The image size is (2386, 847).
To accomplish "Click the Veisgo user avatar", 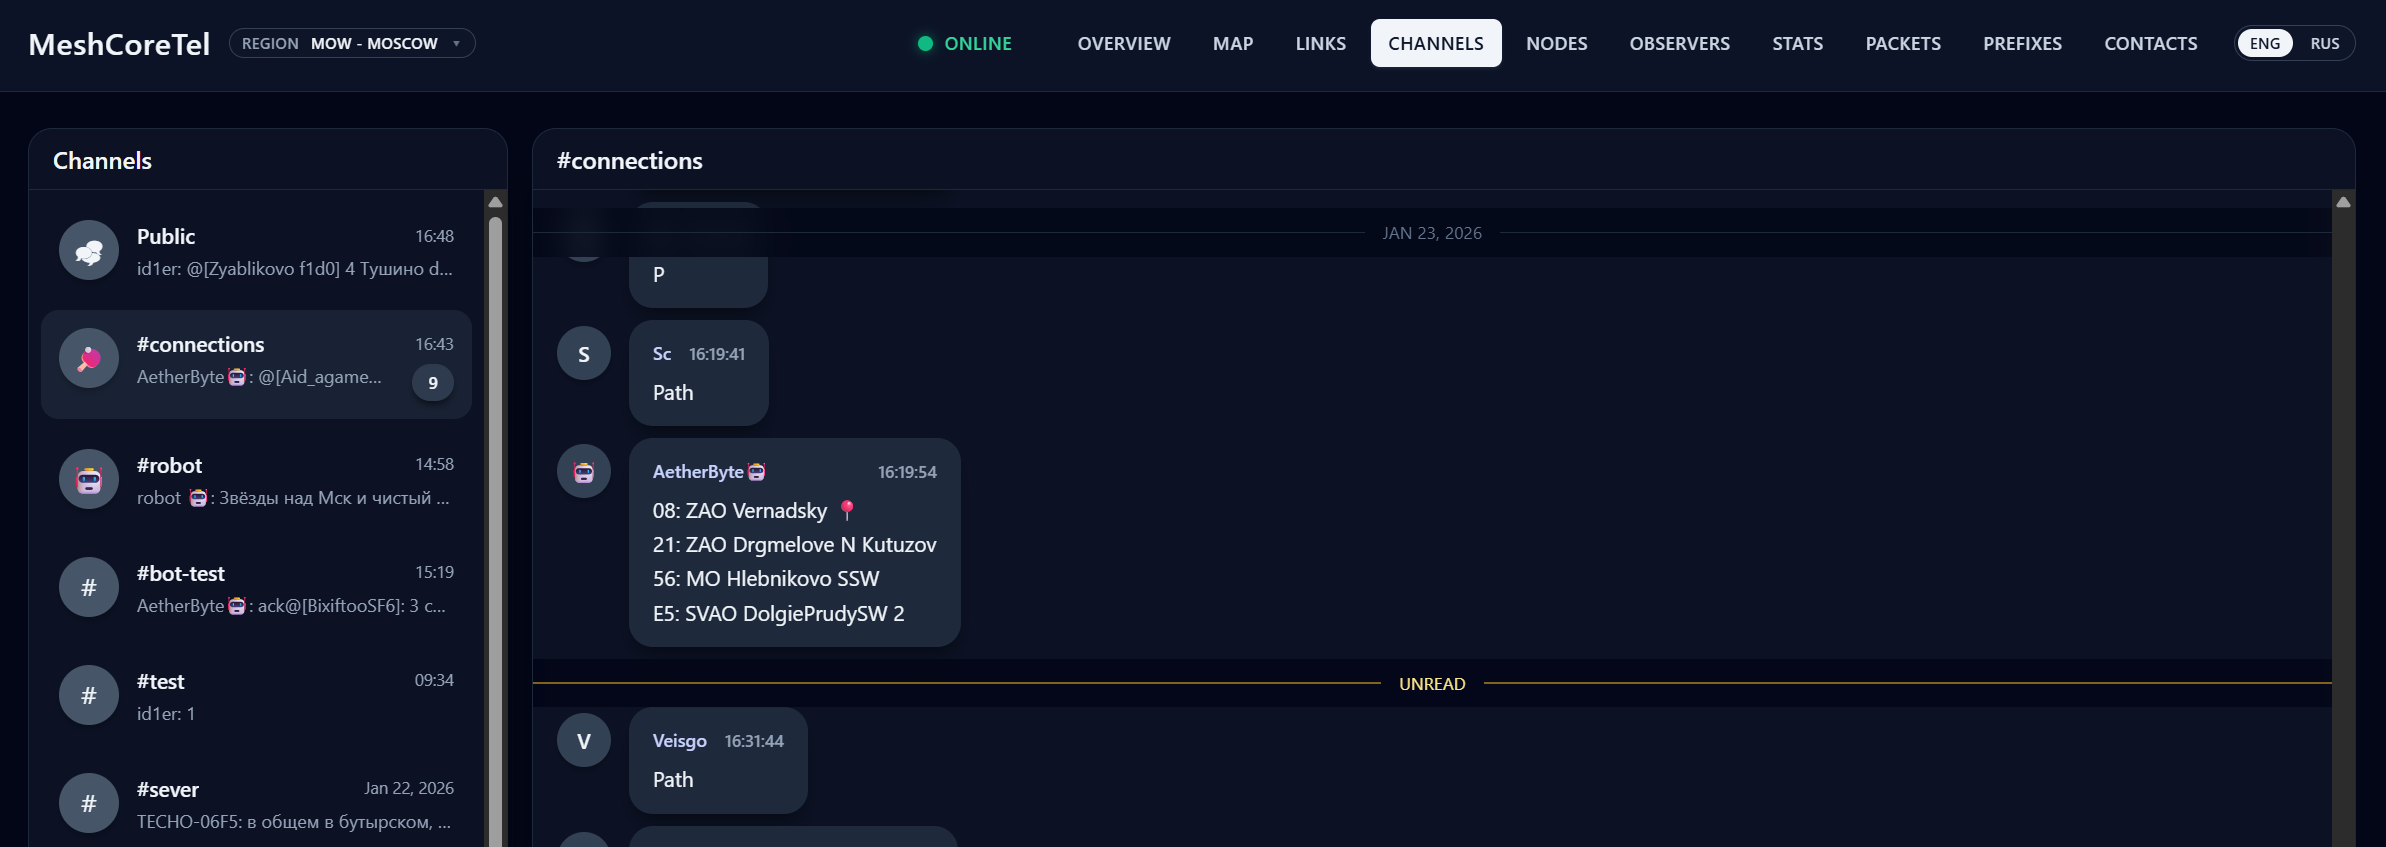I will [x=584, y=741].
